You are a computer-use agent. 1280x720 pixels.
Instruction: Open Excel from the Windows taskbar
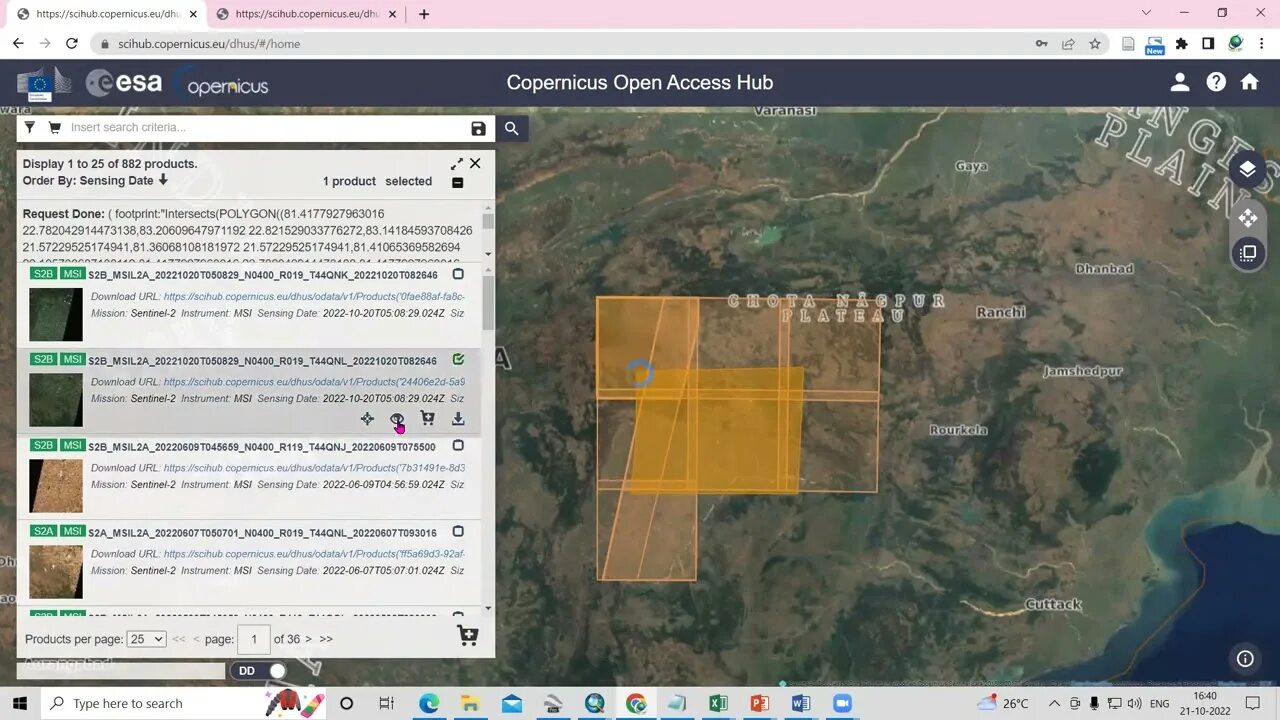pyautogui.click(x=718, y=703)
